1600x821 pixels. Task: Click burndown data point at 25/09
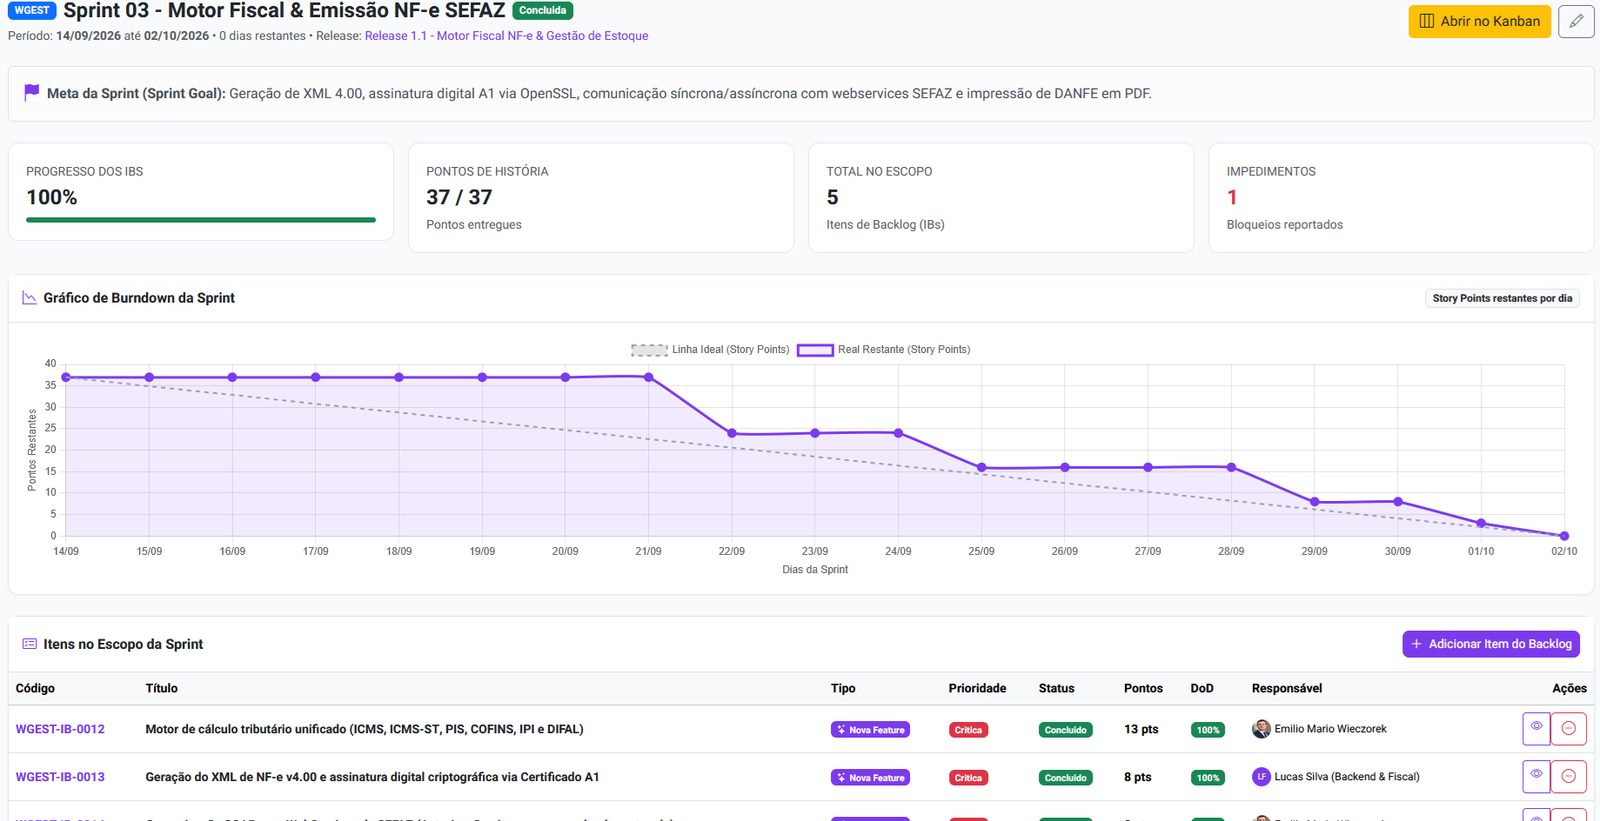point(981,468)
